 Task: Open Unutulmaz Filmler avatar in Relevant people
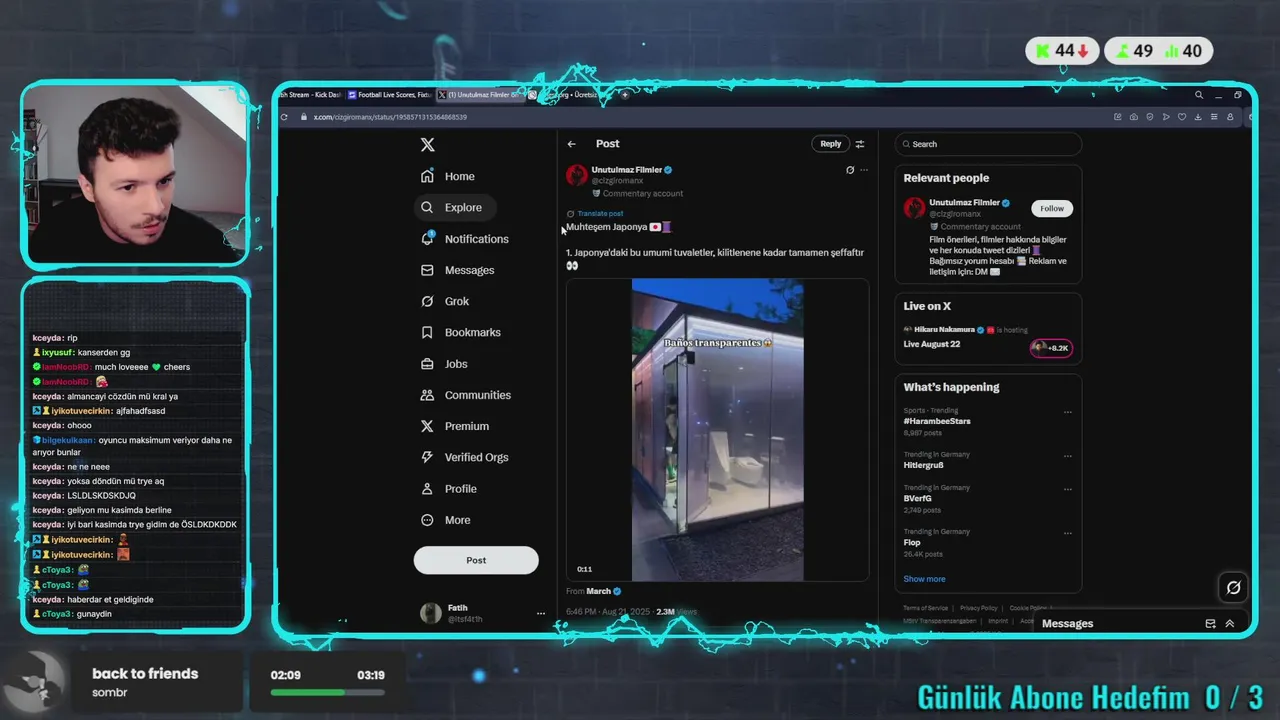click(x=914, y=208)
